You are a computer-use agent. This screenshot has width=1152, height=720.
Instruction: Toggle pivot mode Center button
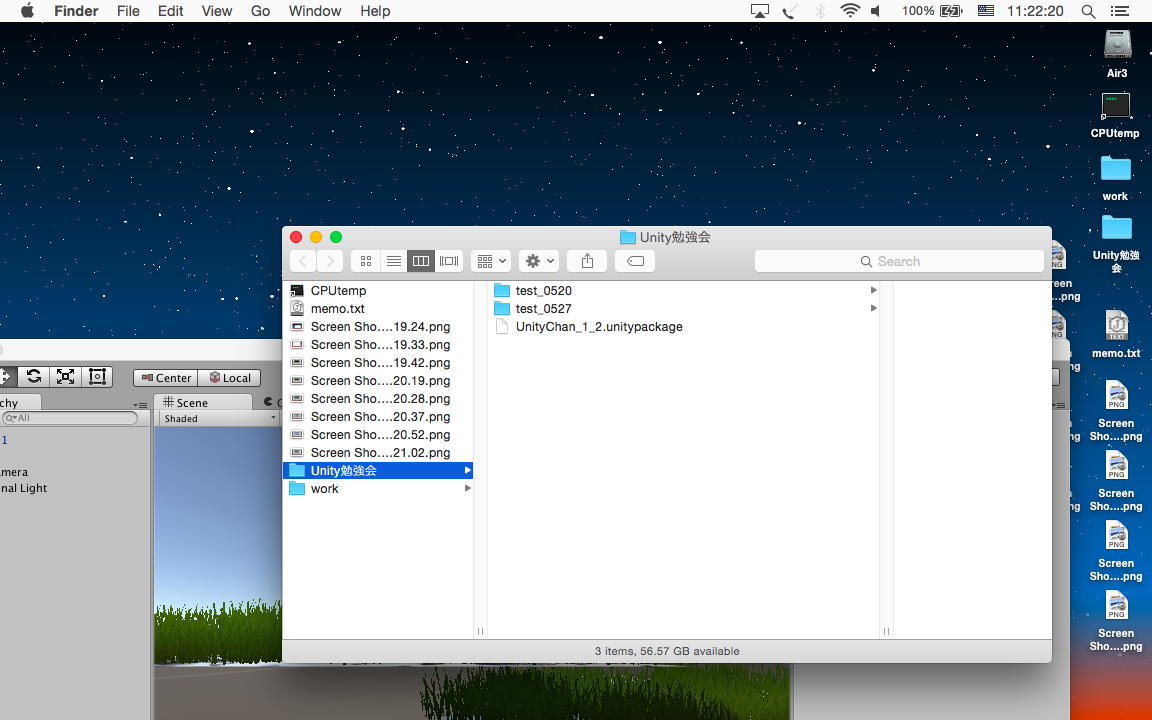click(x=166, y=378)
